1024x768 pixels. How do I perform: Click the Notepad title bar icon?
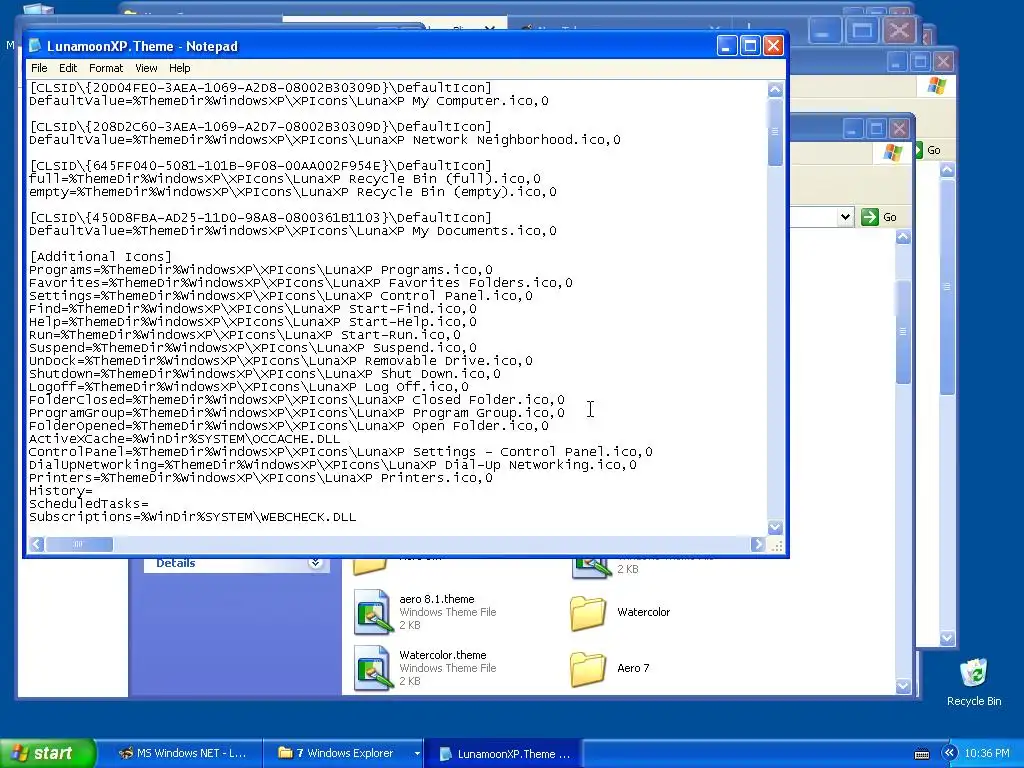(35, 46)
